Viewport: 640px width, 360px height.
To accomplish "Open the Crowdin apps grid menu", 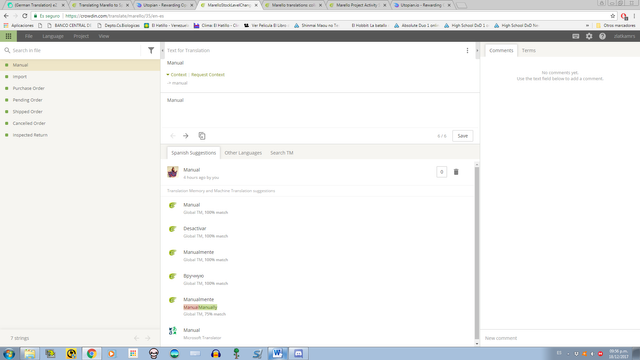I will tap(8, 36).
